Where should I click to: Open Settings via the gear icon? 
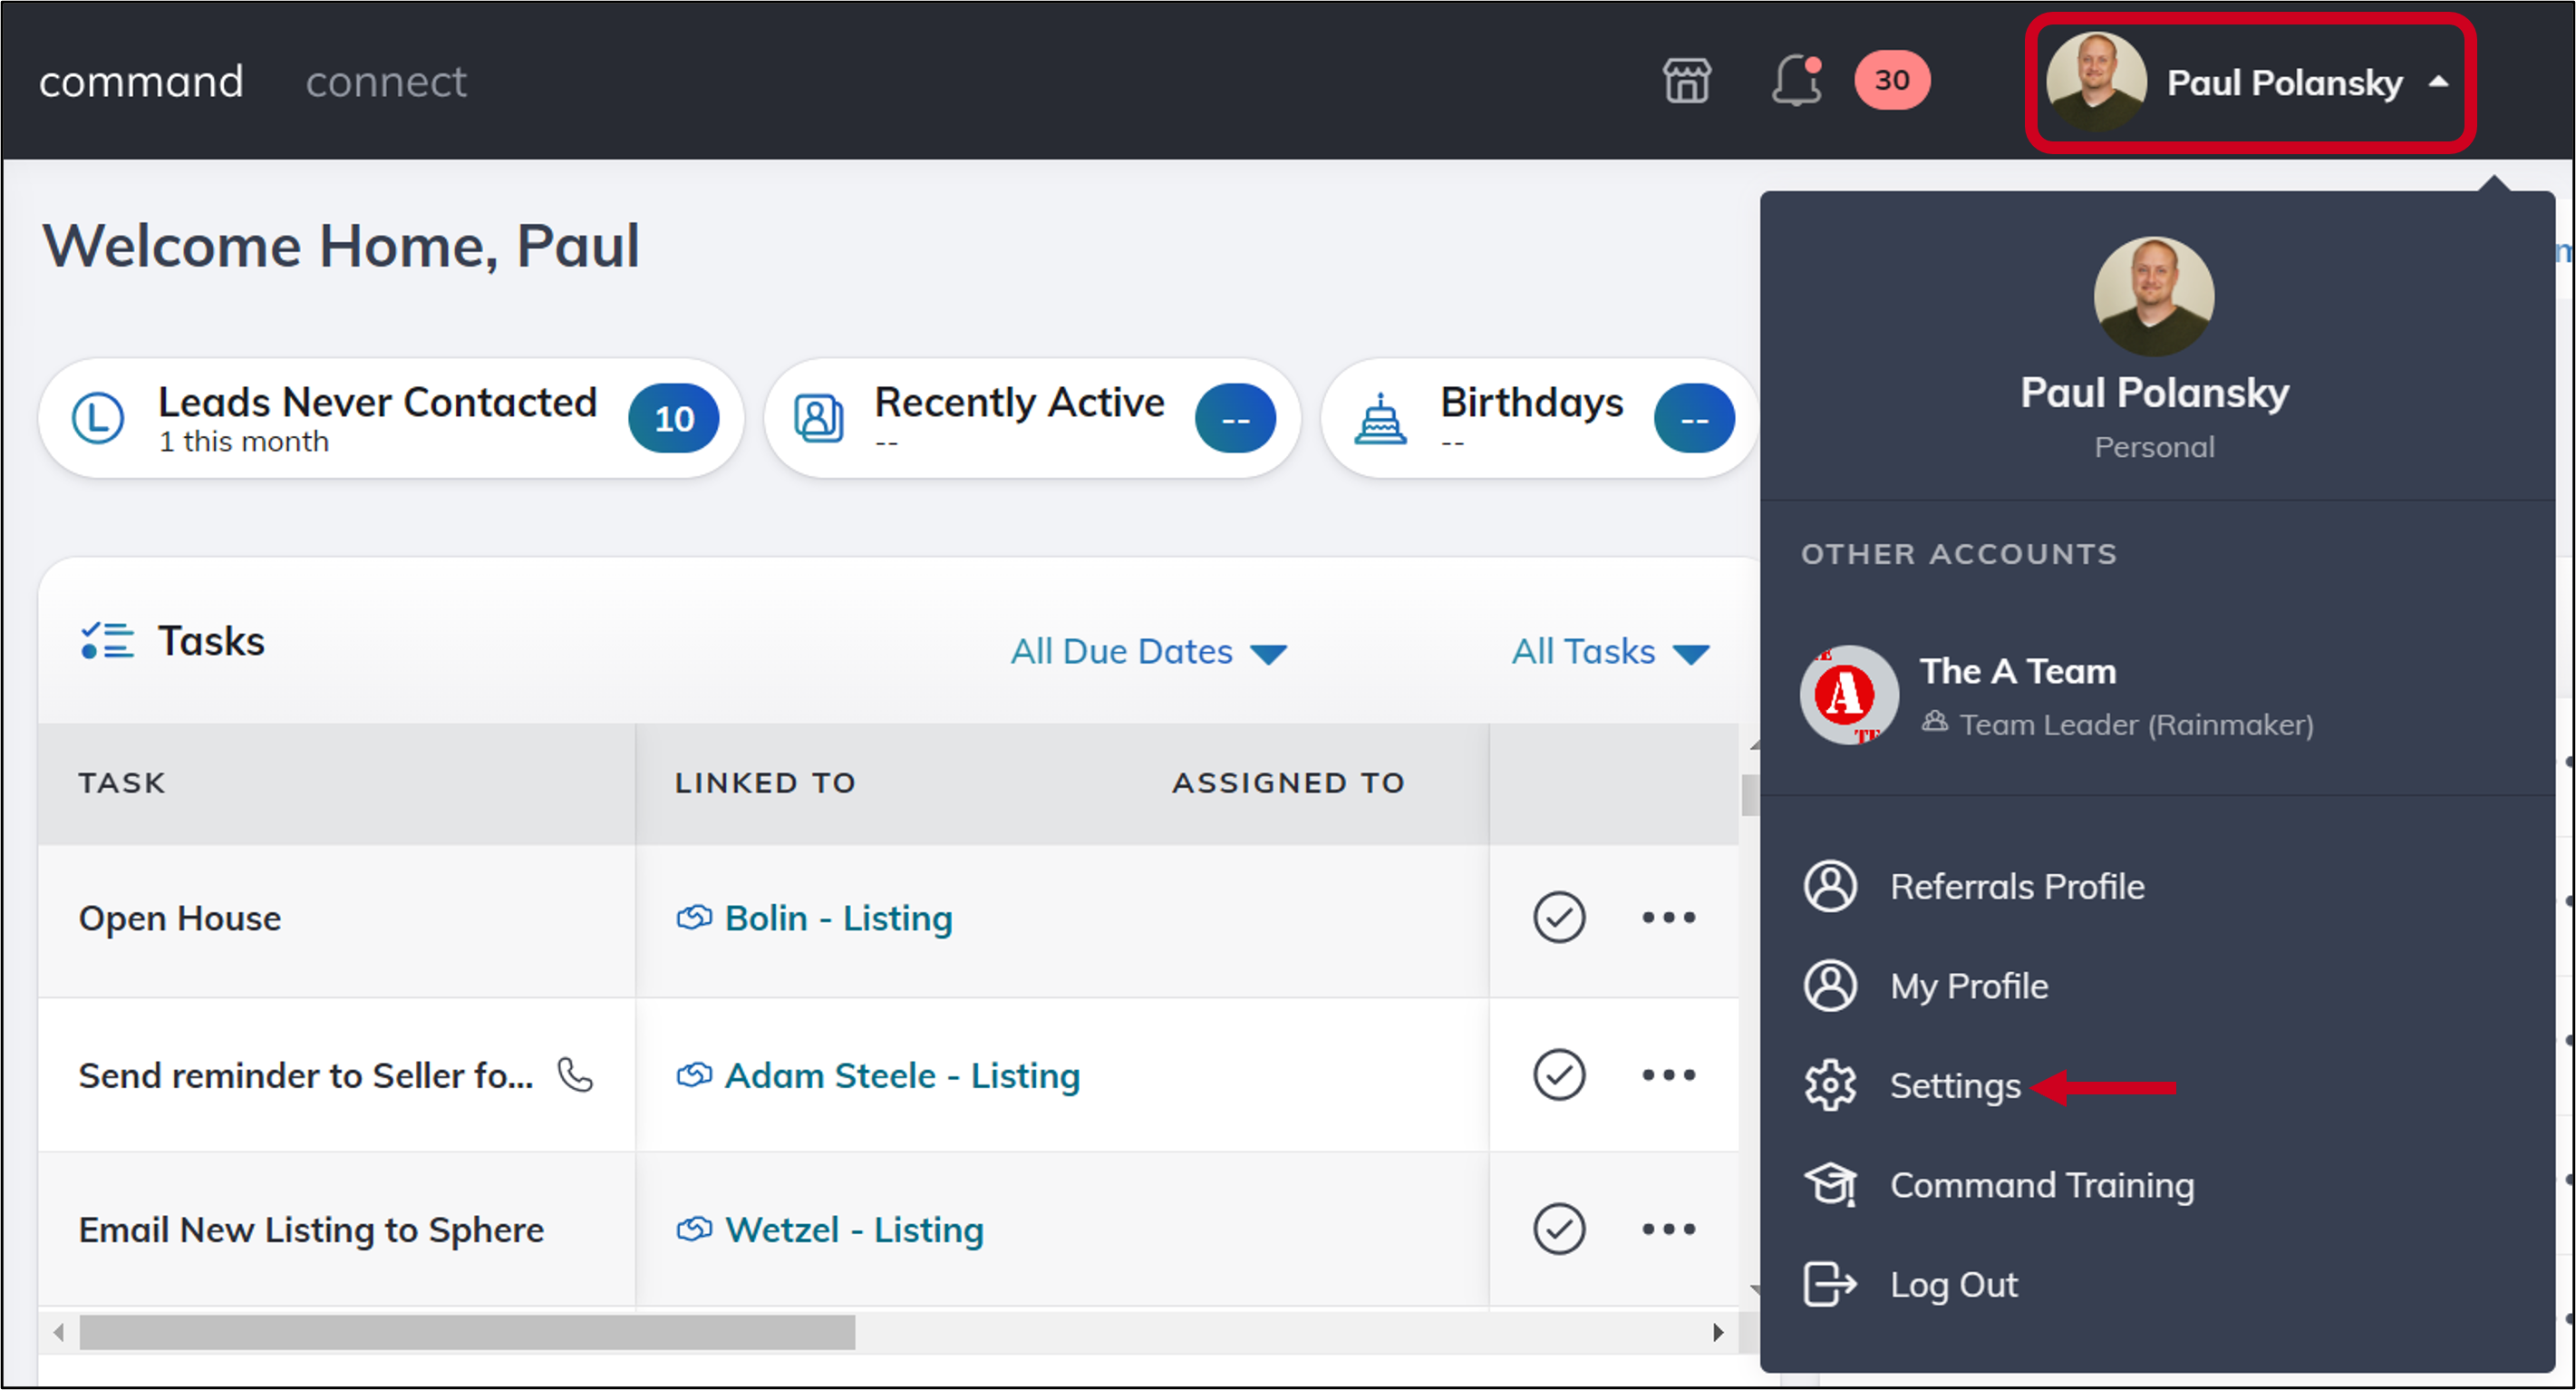[x=1830, y=1084]
